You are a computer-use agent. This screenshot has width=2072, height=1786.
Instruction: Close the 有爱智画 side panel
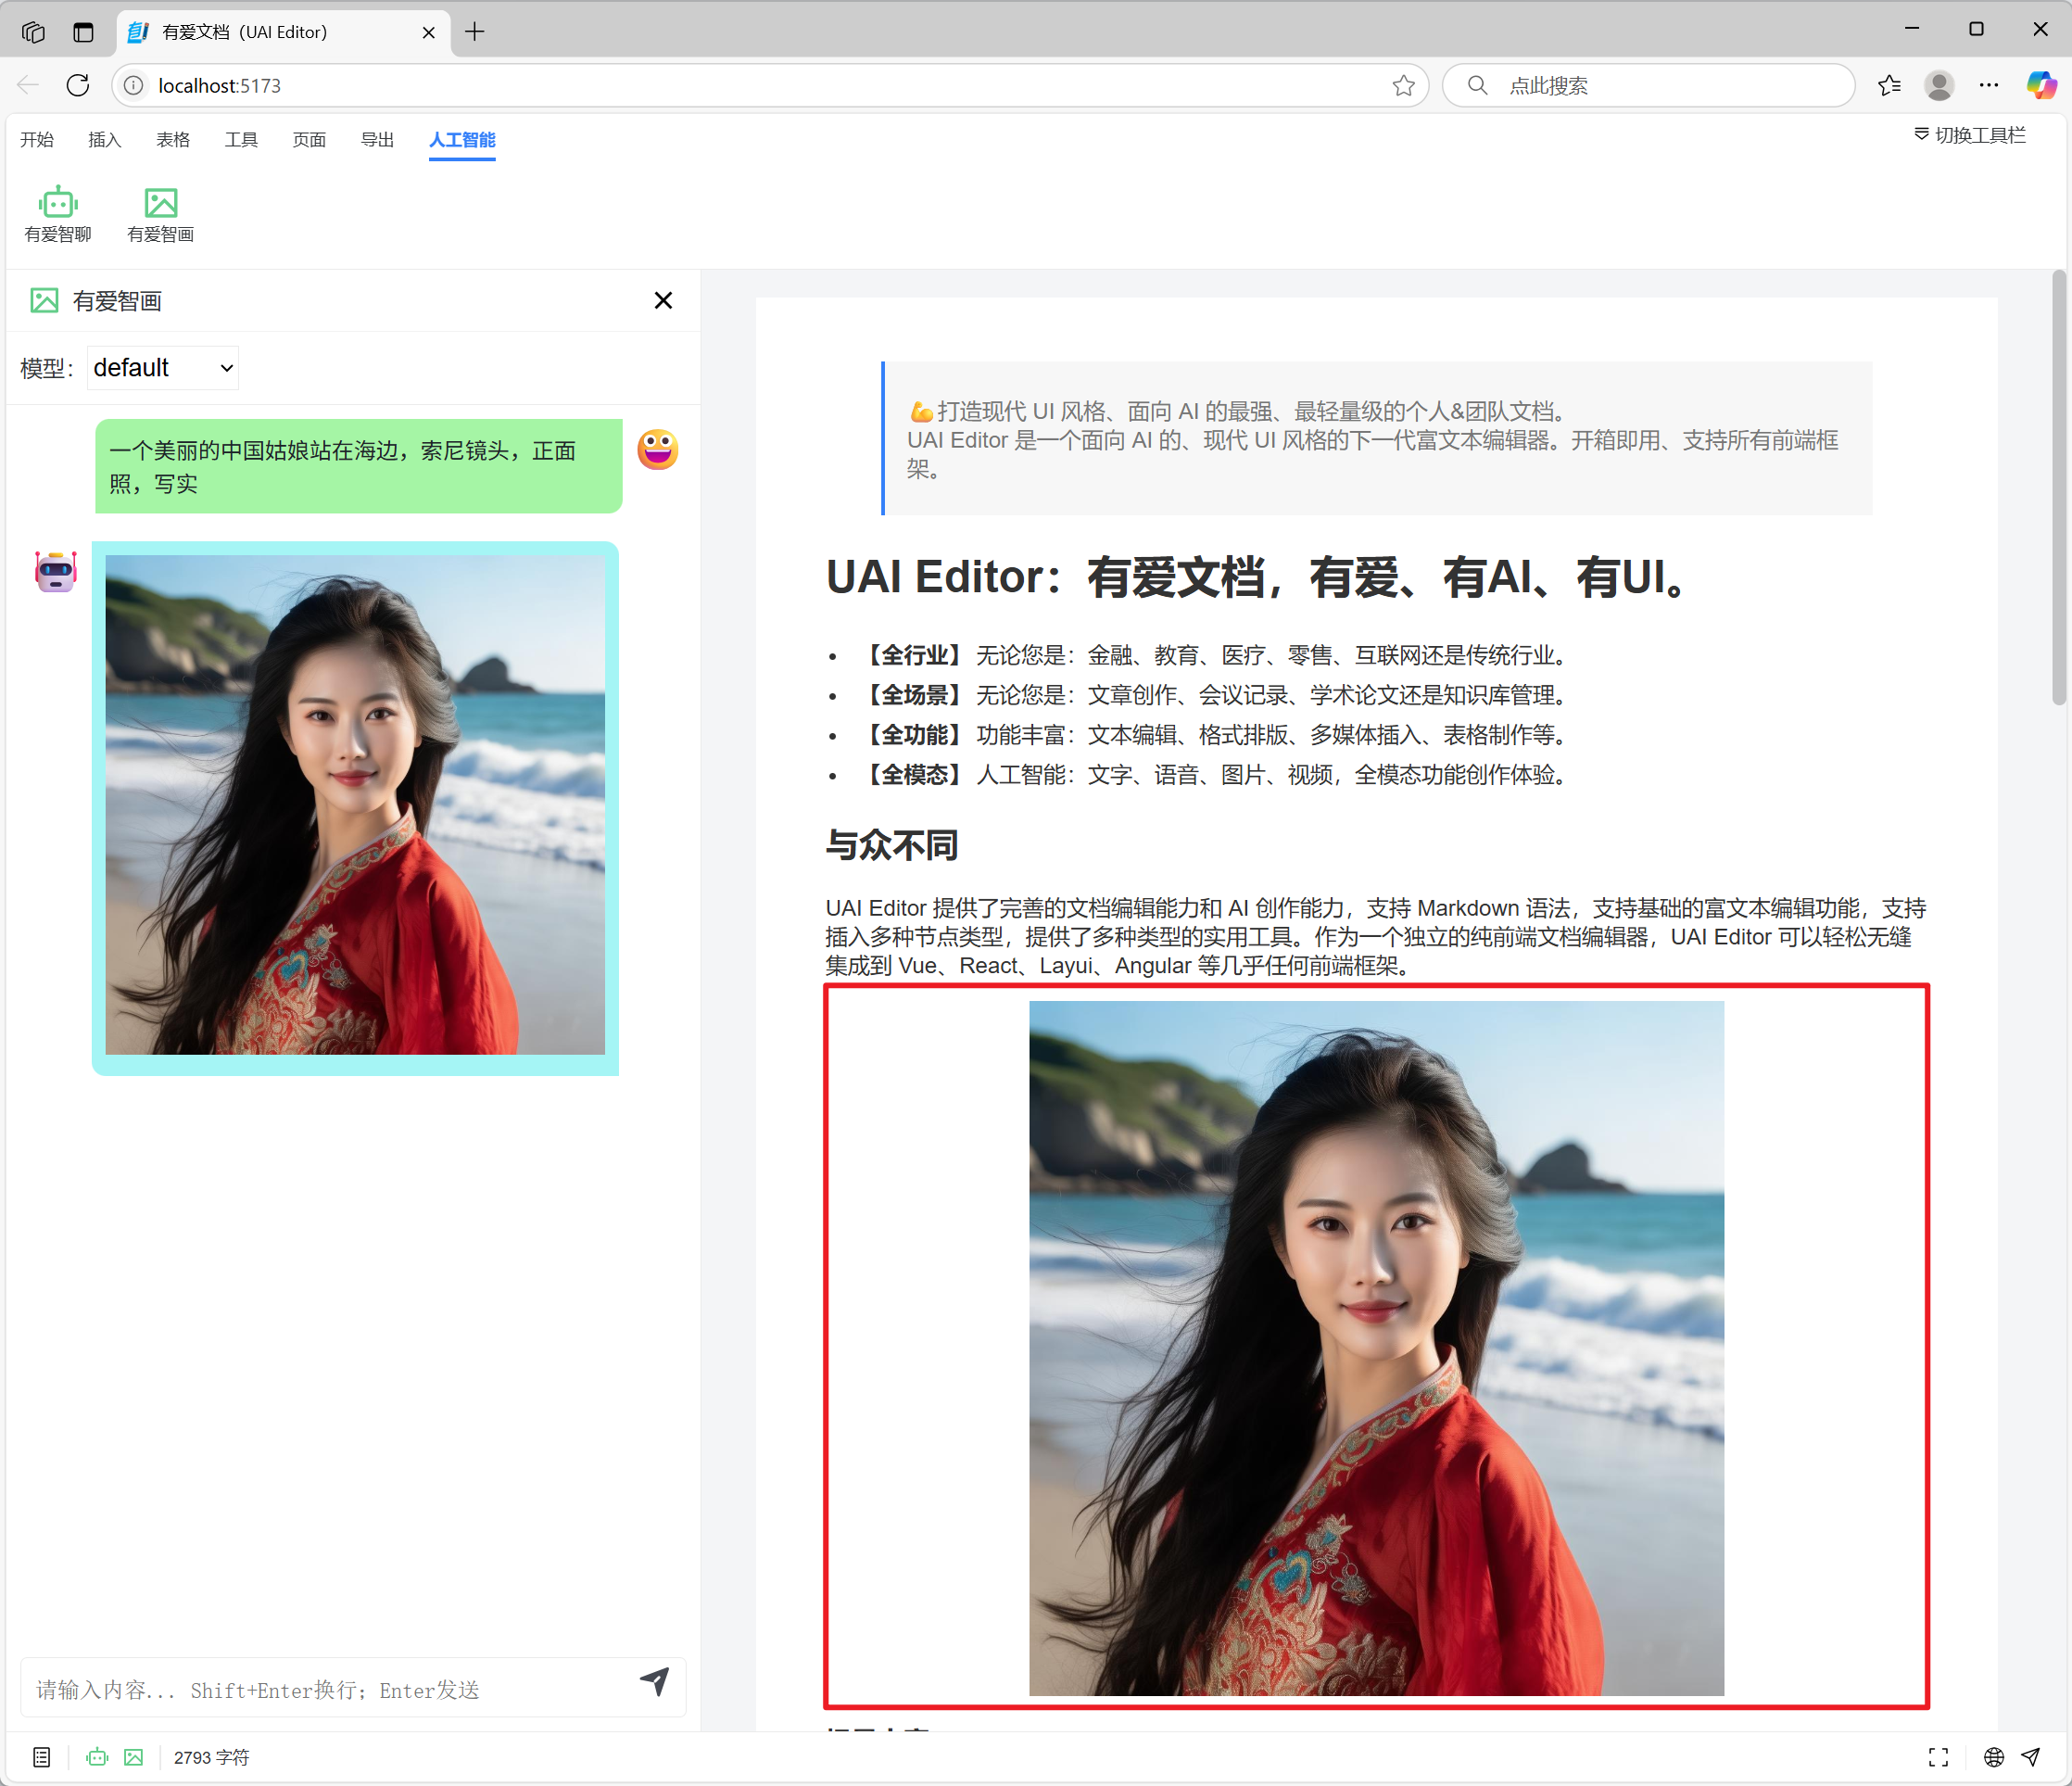(663, 300)
